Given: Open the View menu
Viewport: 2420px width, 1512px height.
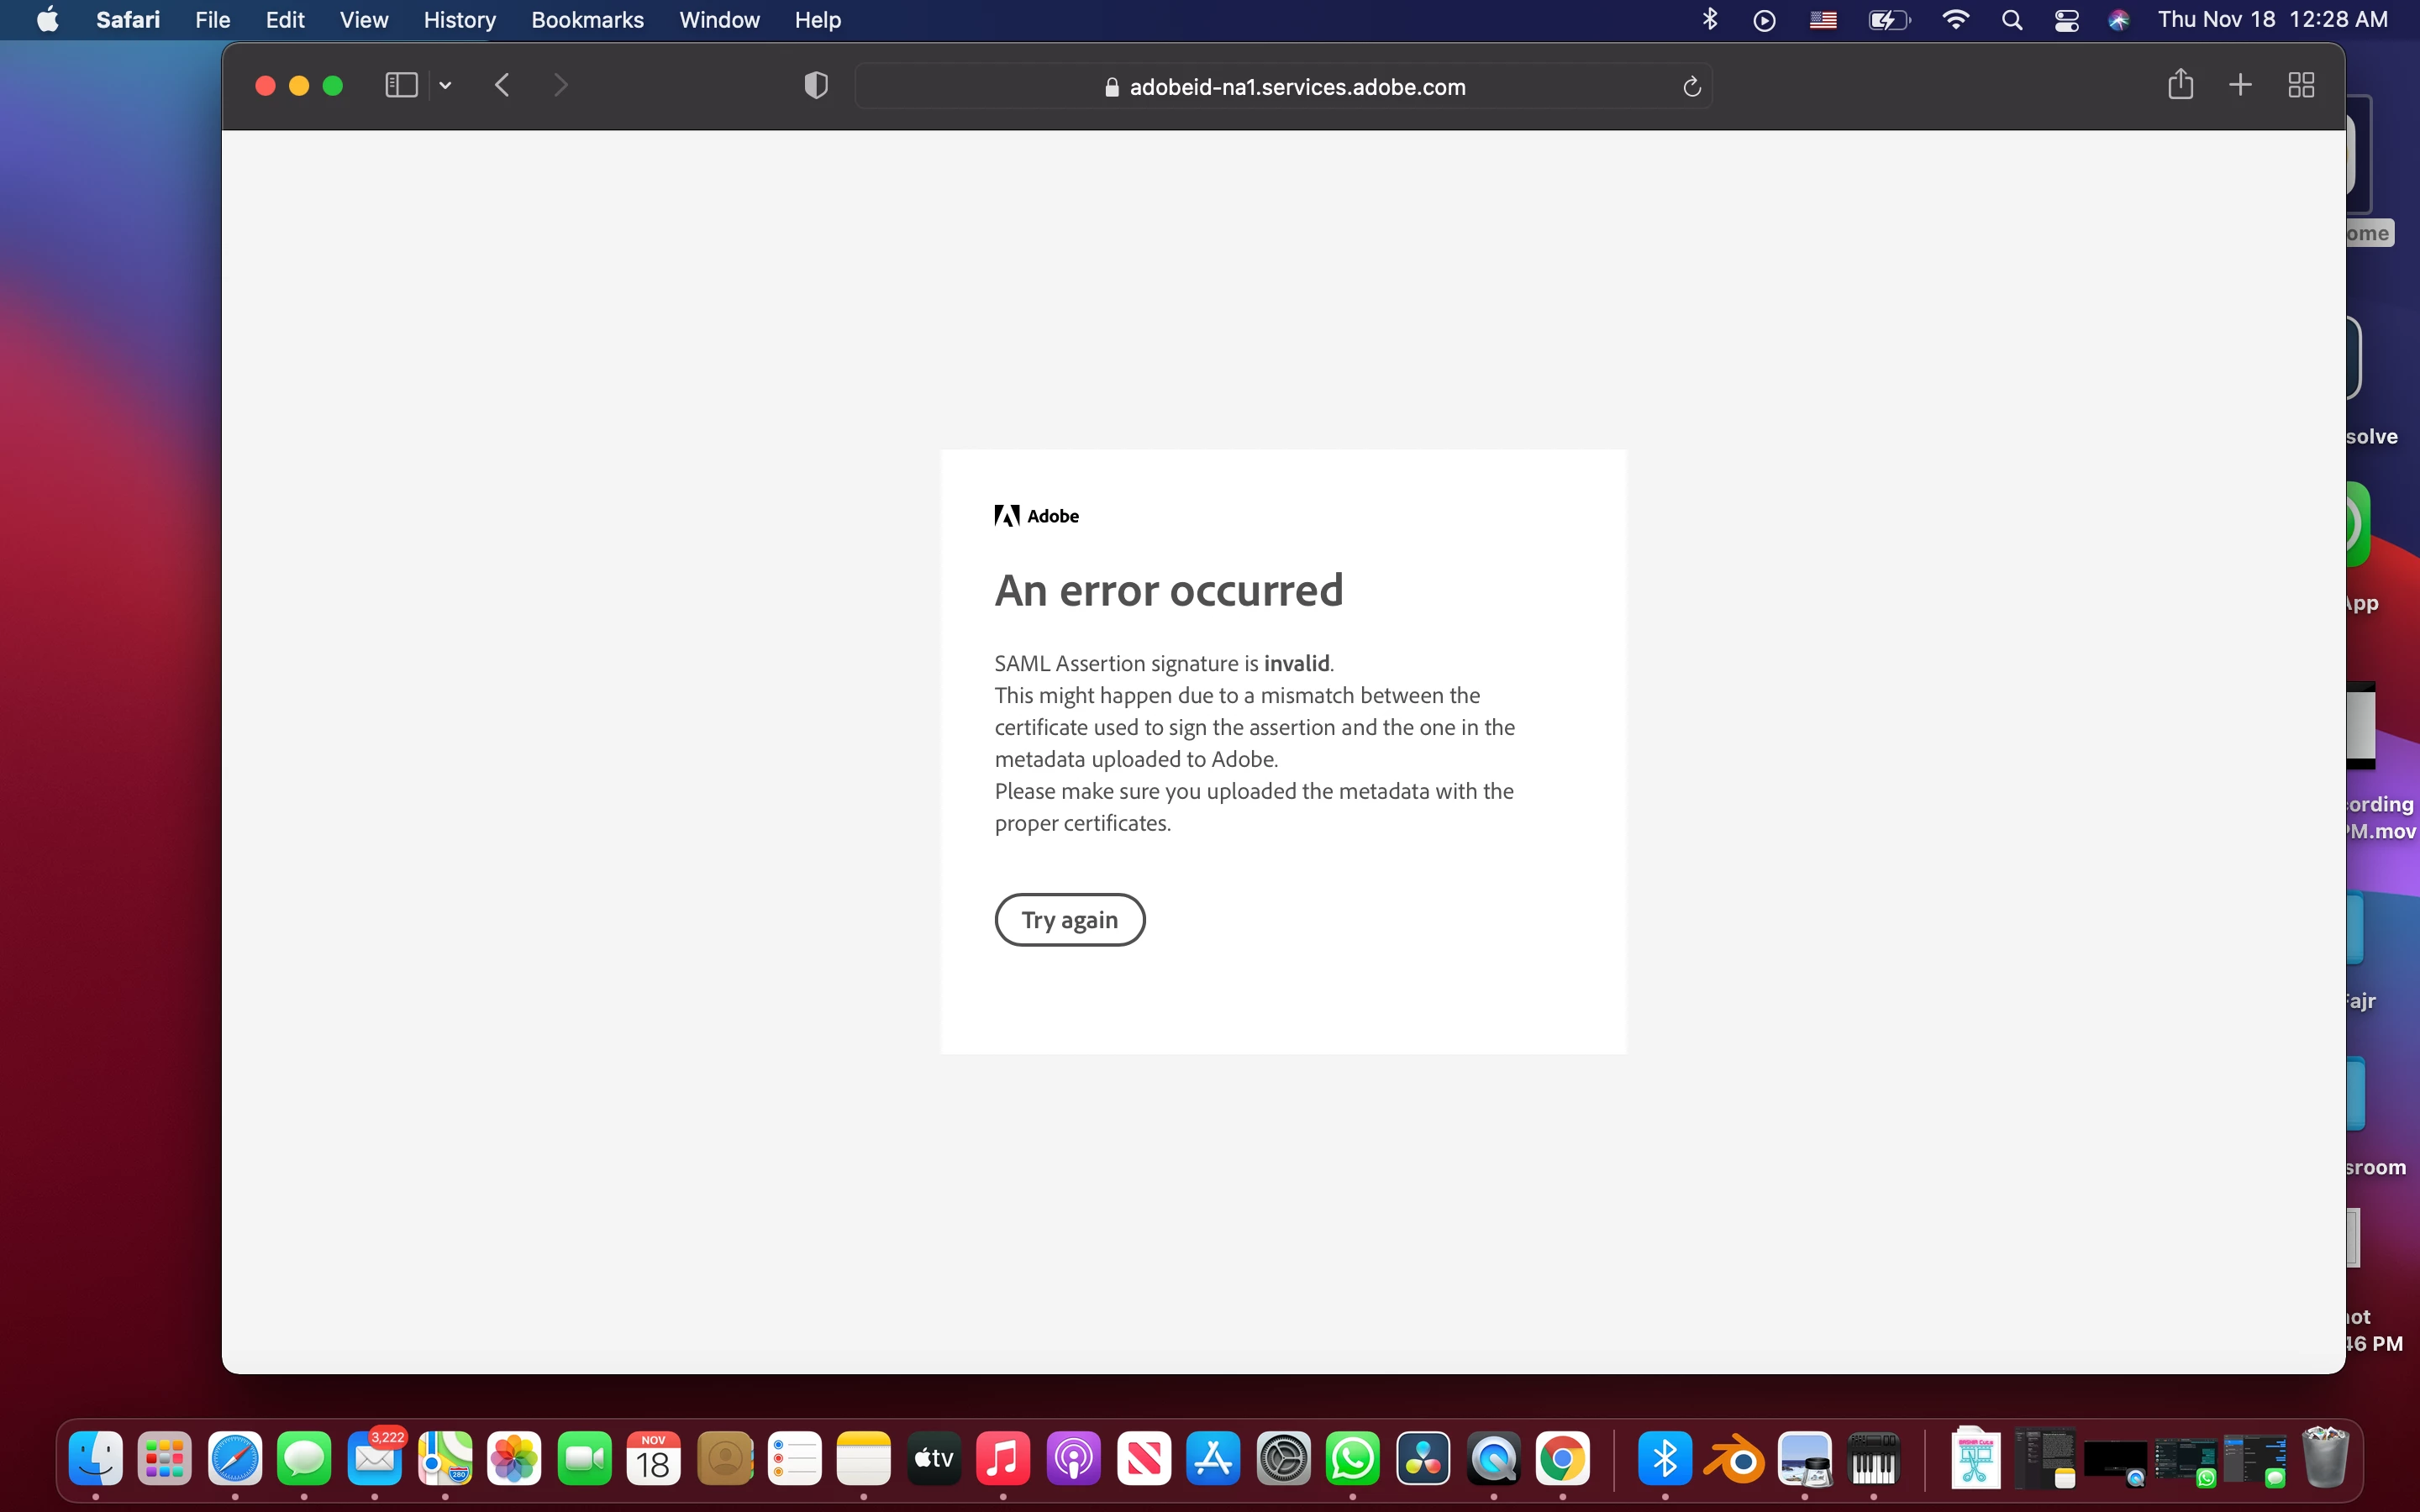Looking at the screenshot, I should [x=364, y=20].
